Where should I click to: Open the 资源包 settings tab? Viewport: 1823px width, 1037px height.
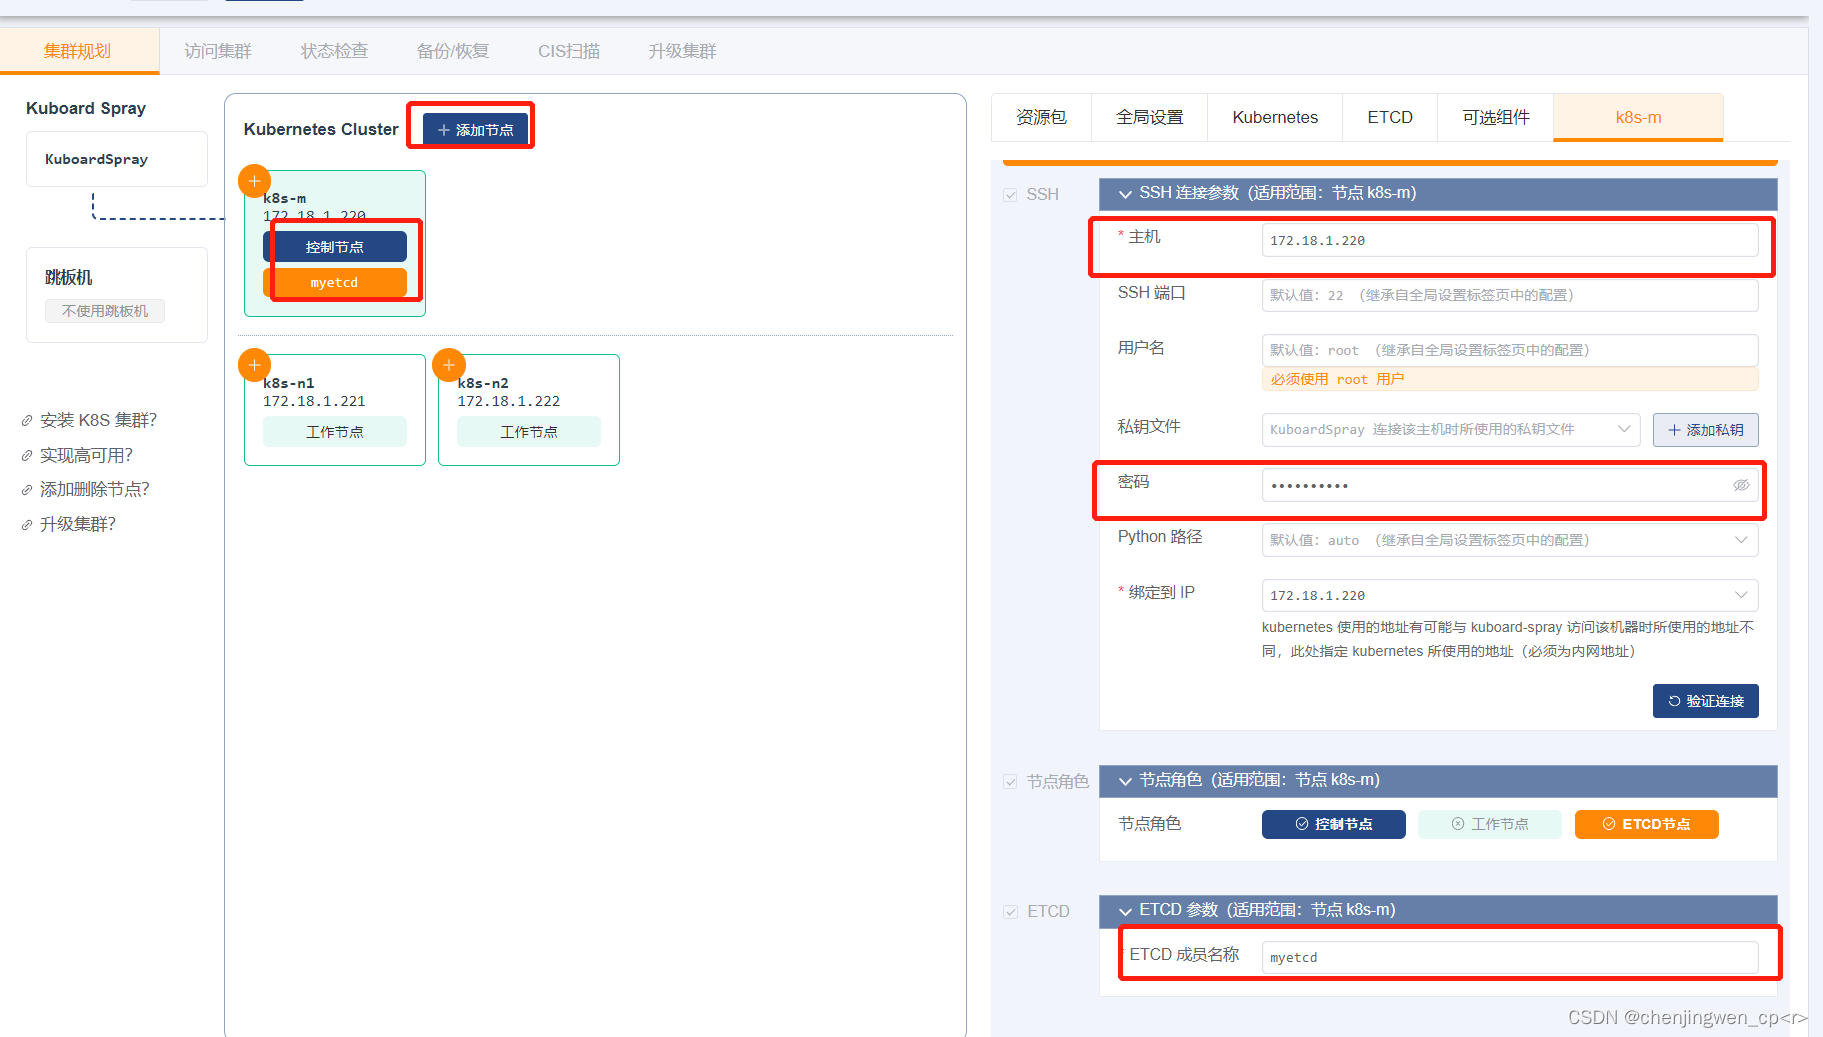(x=1041, y=117)
